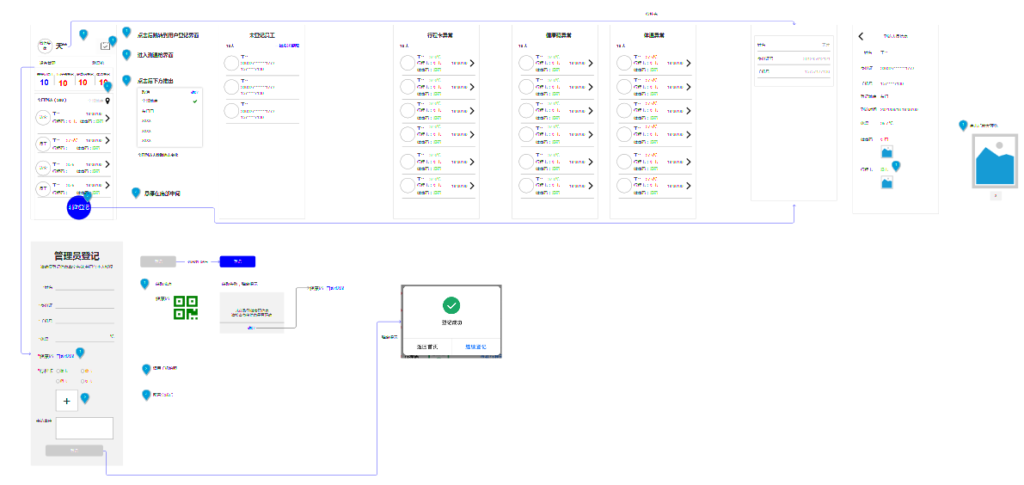This screenshot has height=485, width=1024.
Task: Click the blue link in the unregistered staff panel header
Action: click(289, 46)
